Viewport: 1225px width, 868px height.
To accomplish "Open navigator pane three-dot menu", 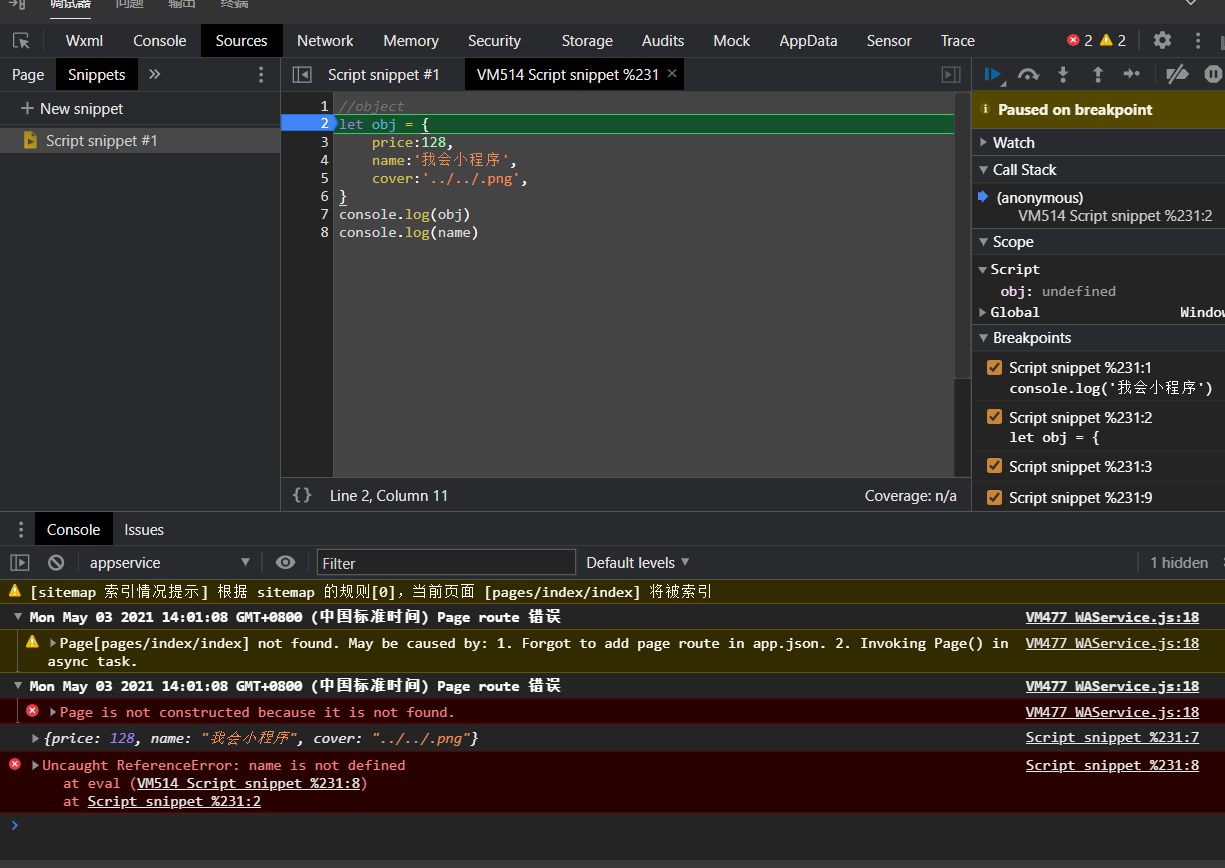I will tap(261, 75).
